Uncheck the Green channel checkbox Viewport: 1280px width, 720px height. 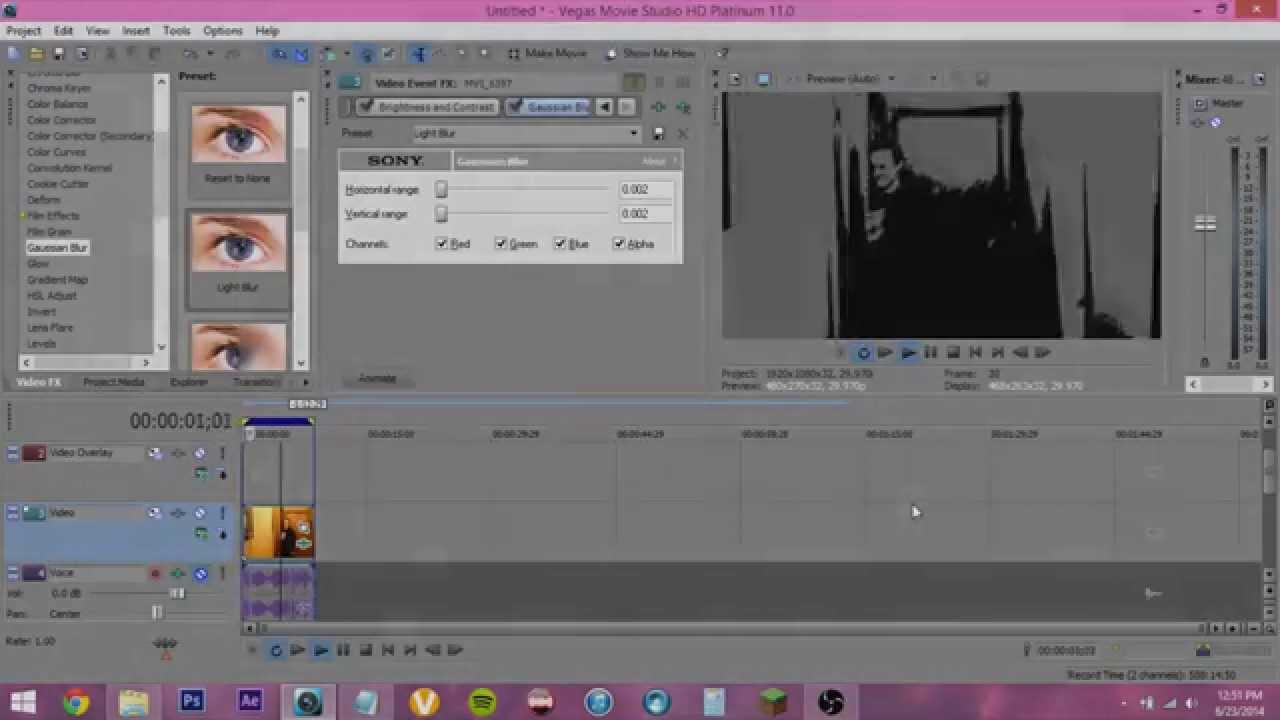(501, 244)
